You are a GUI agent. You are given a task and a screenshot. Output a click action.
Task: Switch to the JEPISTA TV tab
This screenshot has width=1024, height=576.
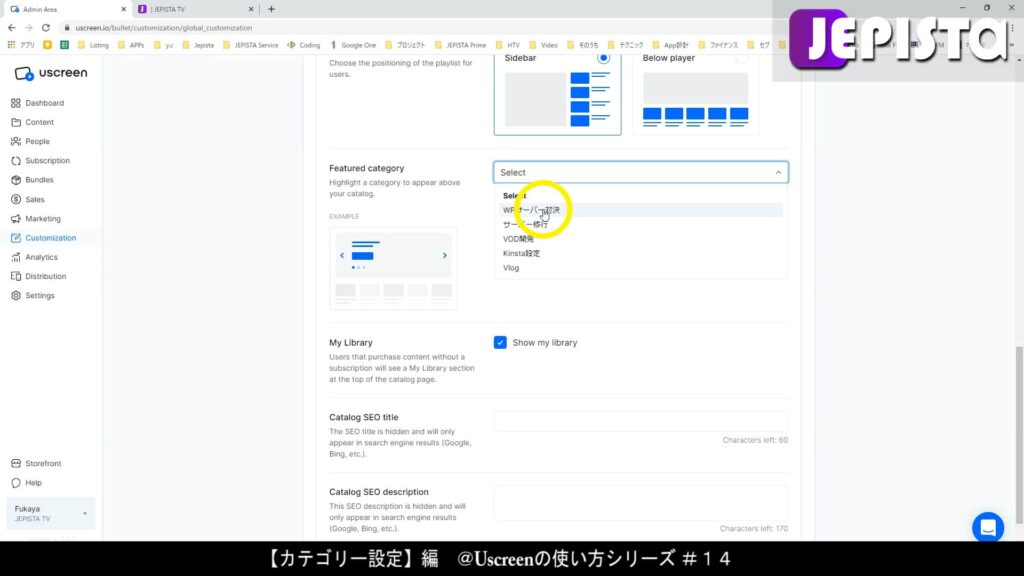(x=195, y=9)
